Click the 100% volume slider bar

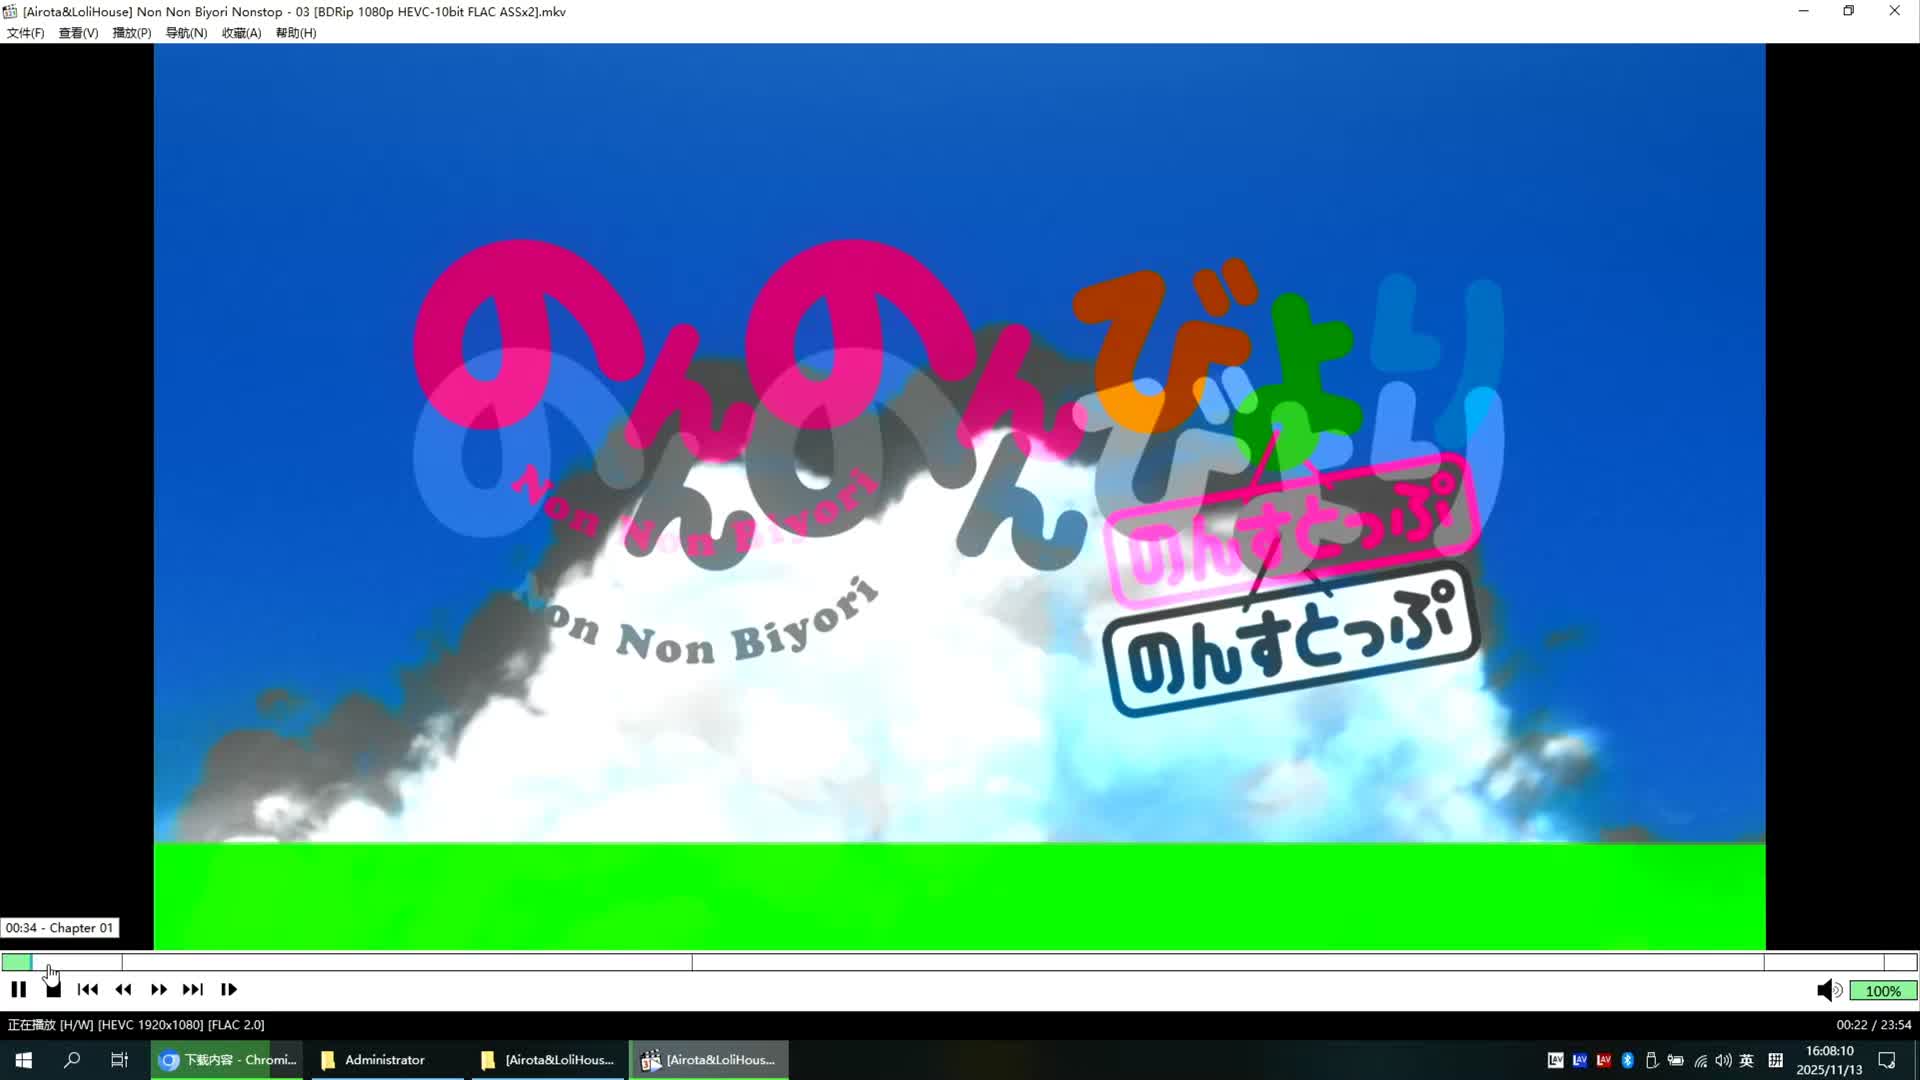(x=1882, y=991)
